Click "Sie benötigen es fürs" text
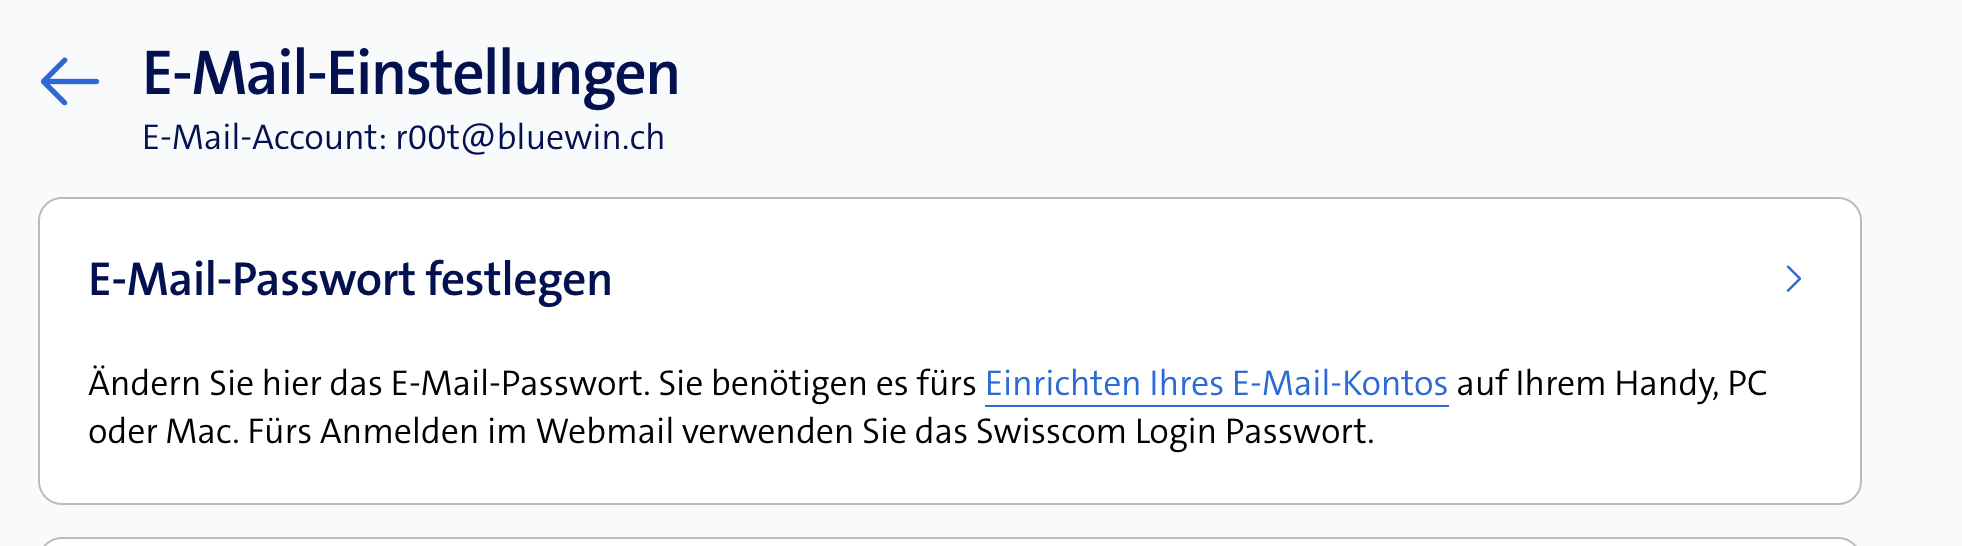1962x546 pixels. [x=817, y=384]
